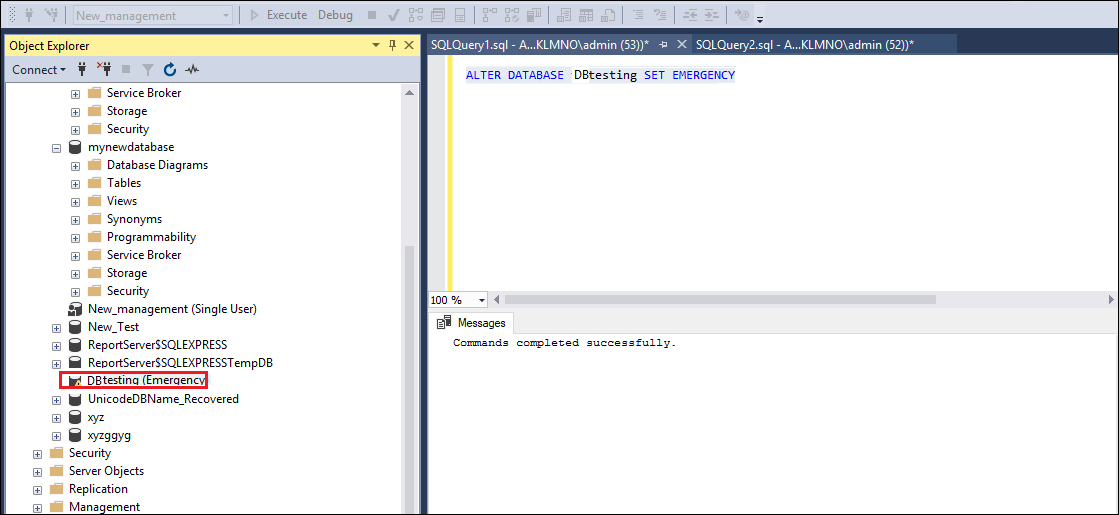The width and height of the screenshot is (1119, 515).
Task: Select Results to Text icon
Action: pos(564,15)
